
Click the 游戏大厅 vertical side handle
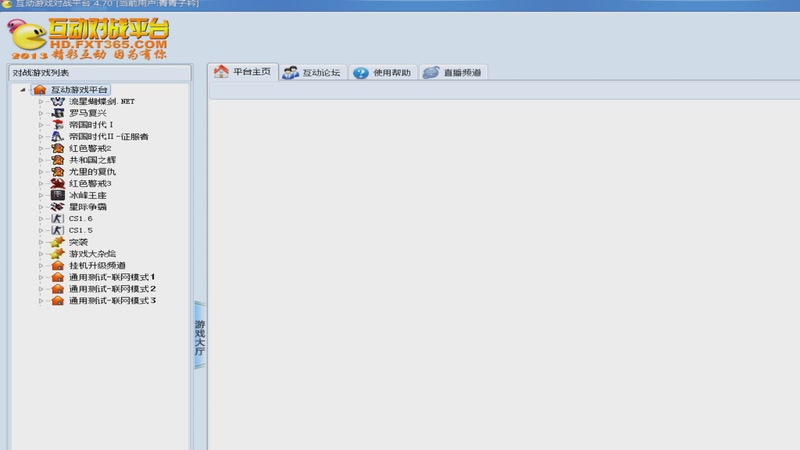(200, 335)
